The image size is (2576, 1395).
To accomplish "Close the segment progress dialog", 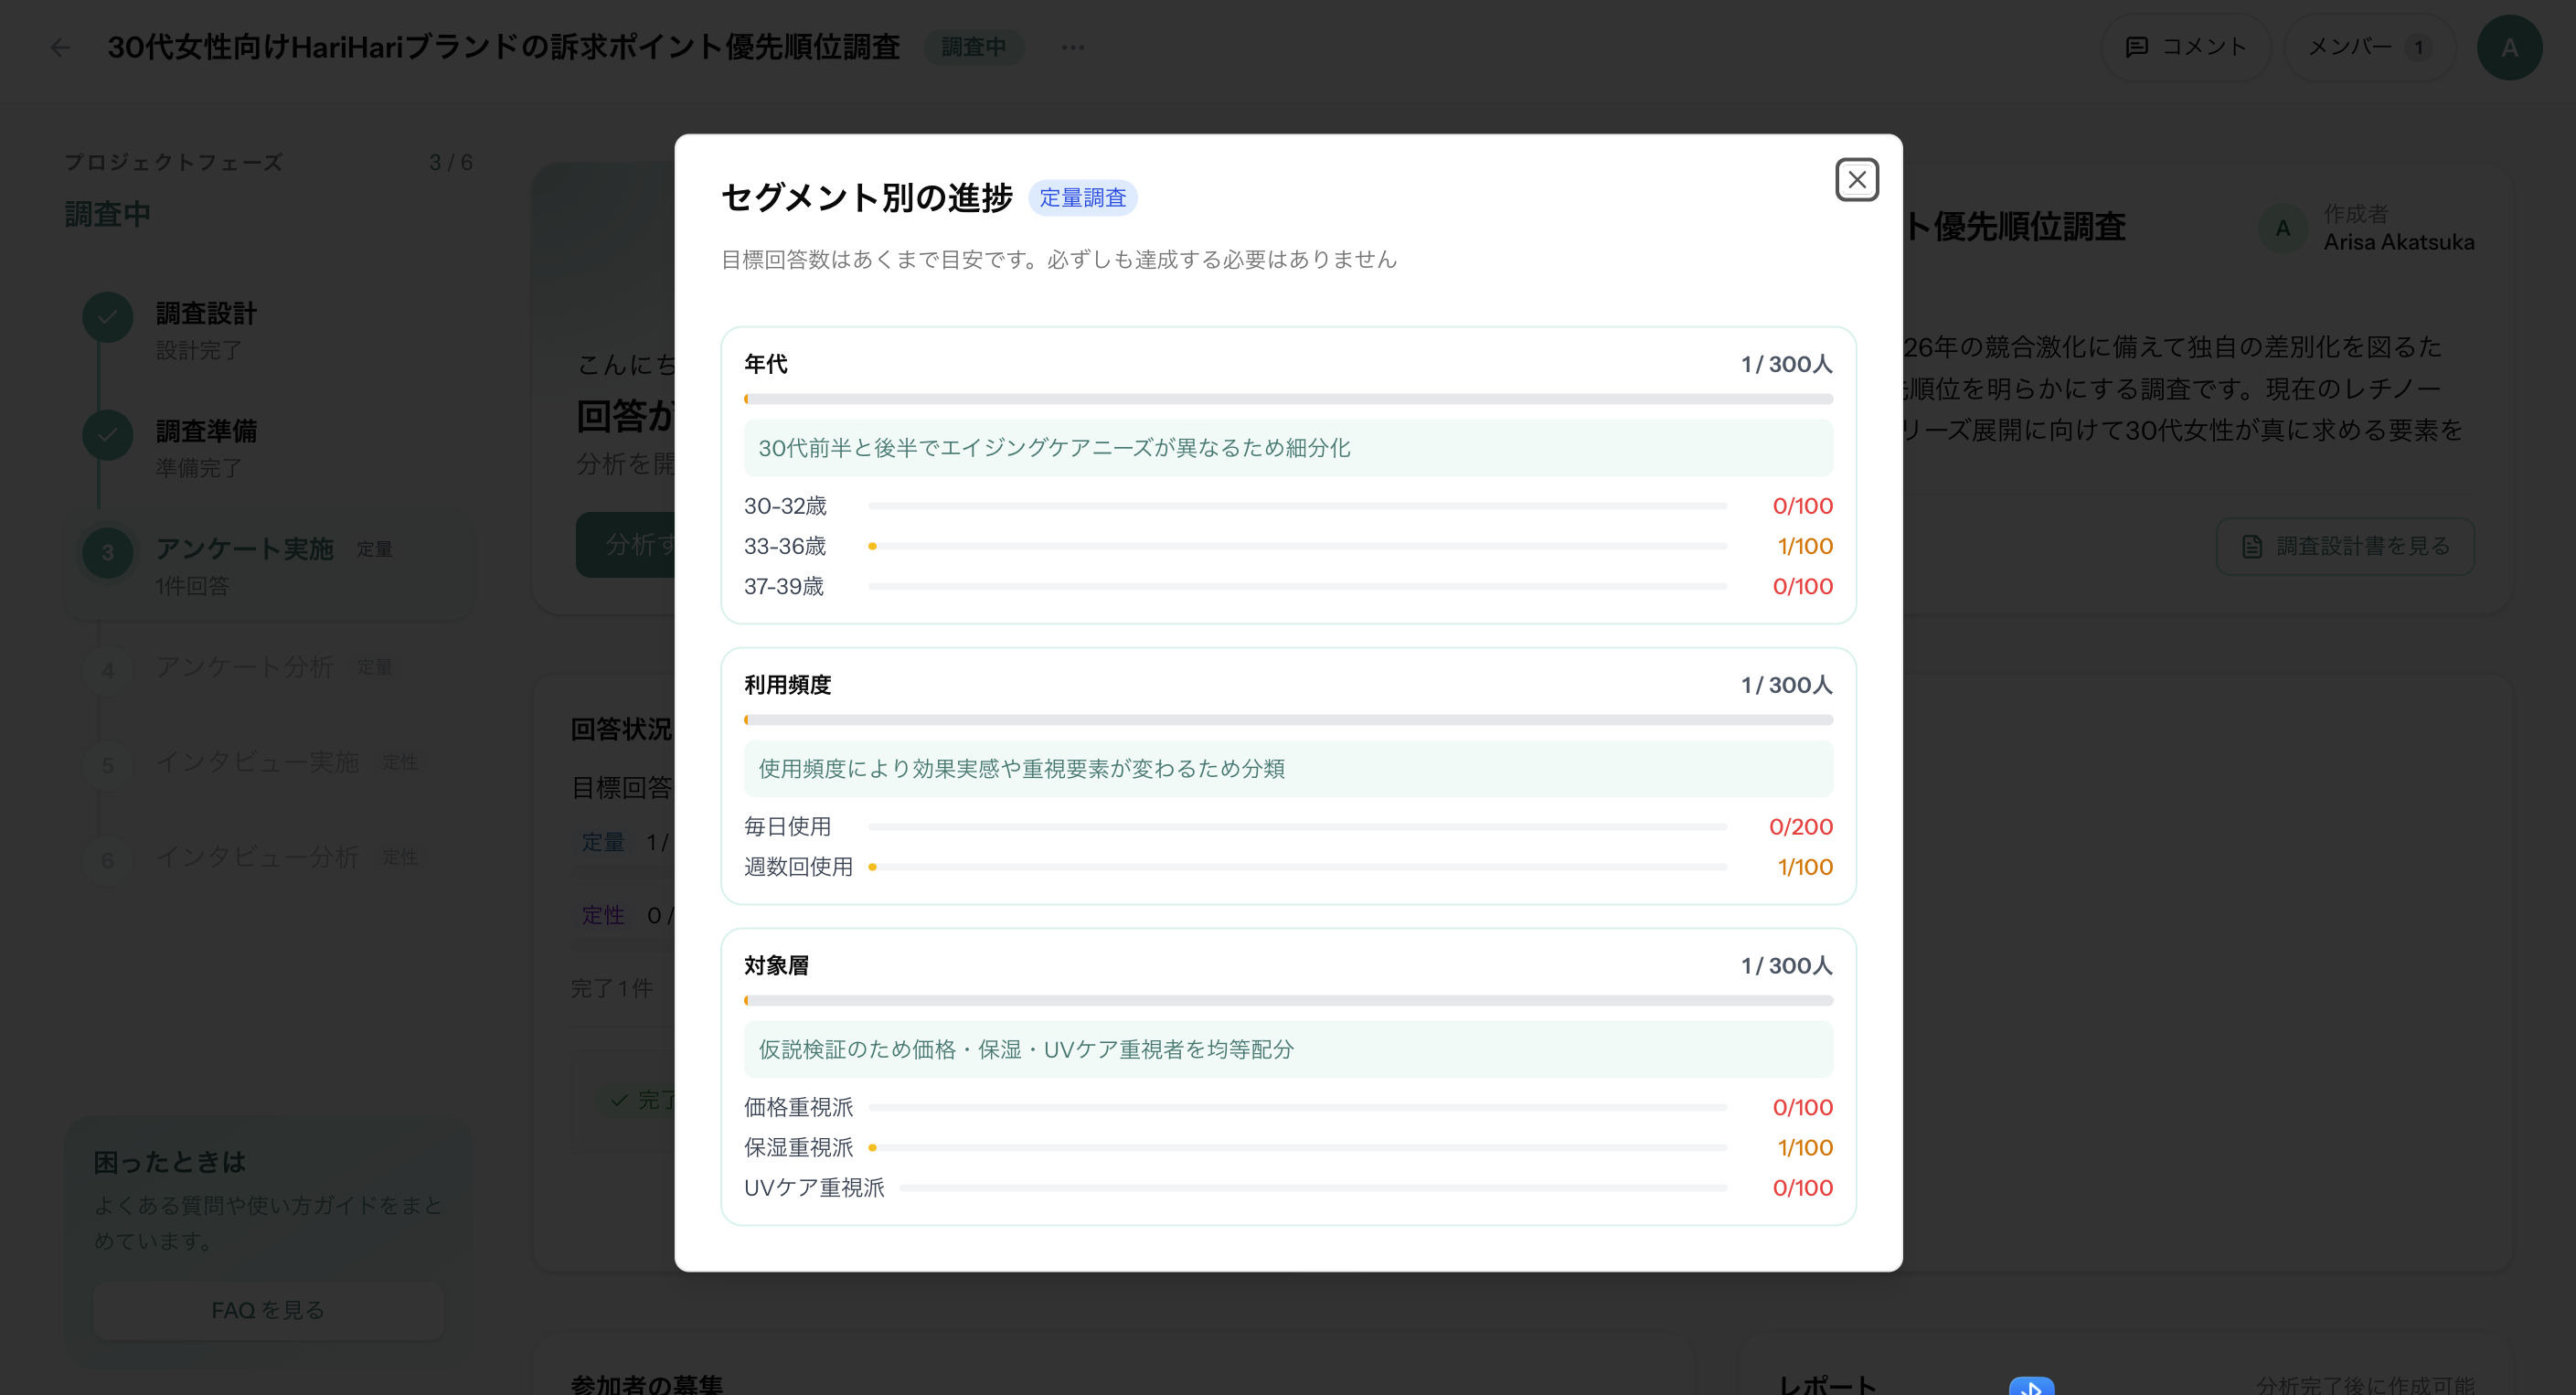I will point(1856,180).
